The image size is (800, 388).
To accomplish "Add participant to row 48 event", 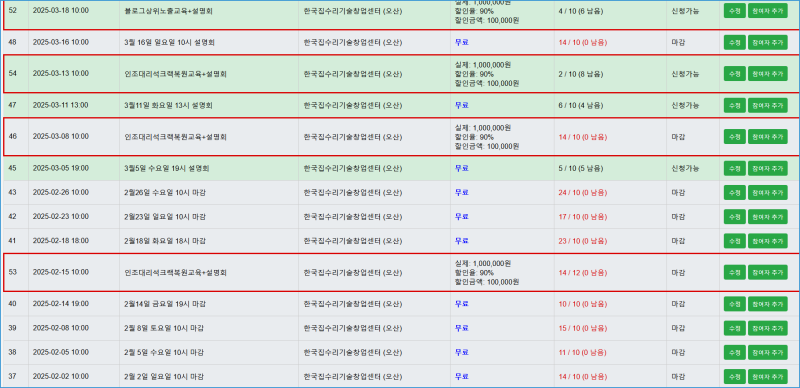I will coord(768,42).
